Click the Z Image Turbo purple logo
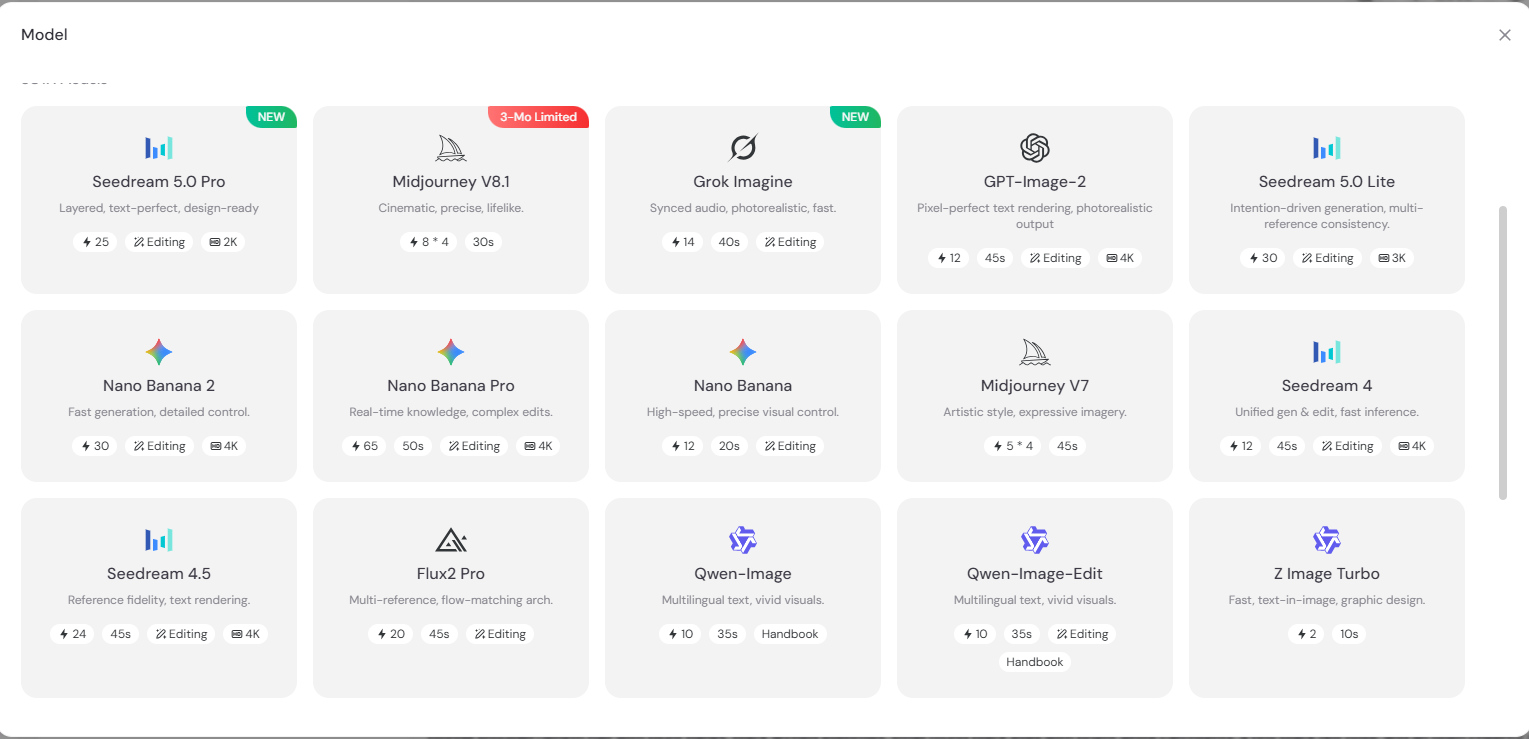The height and width of the screenshot is (739, 1529). tap(1327, 540)
